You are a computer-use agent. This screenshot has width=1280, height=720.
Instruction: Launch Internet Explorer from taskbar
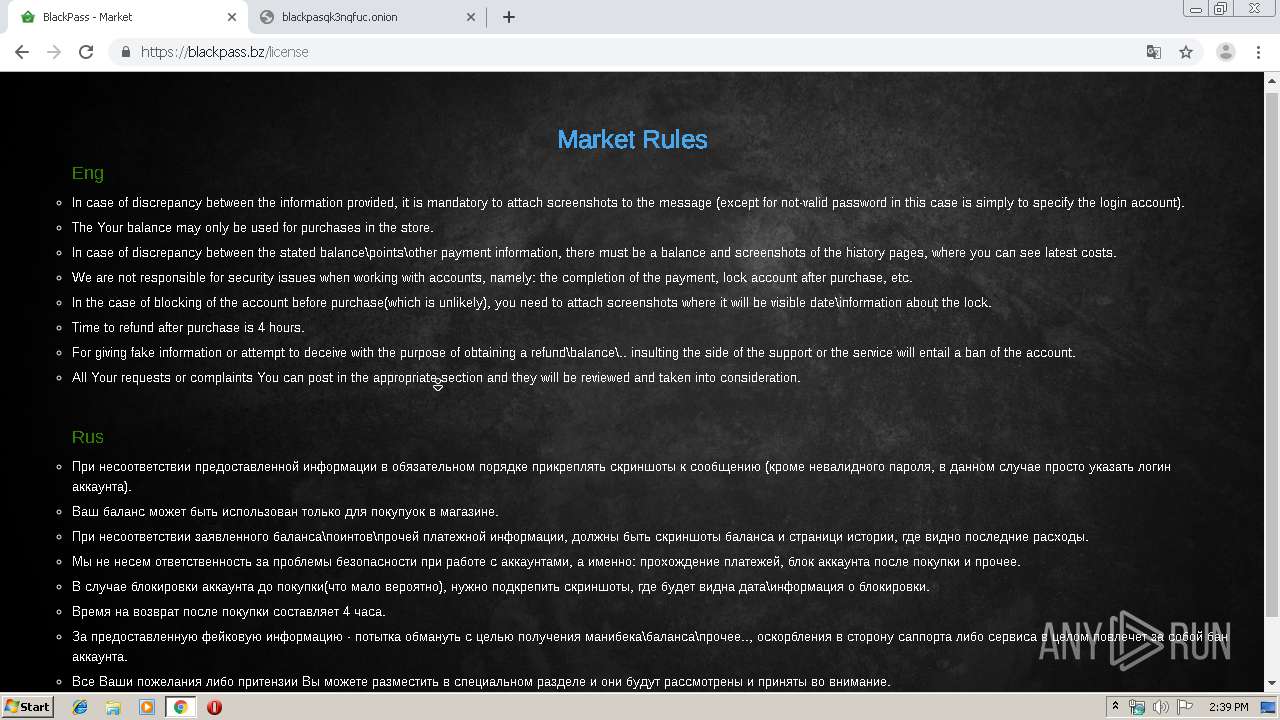80,707
